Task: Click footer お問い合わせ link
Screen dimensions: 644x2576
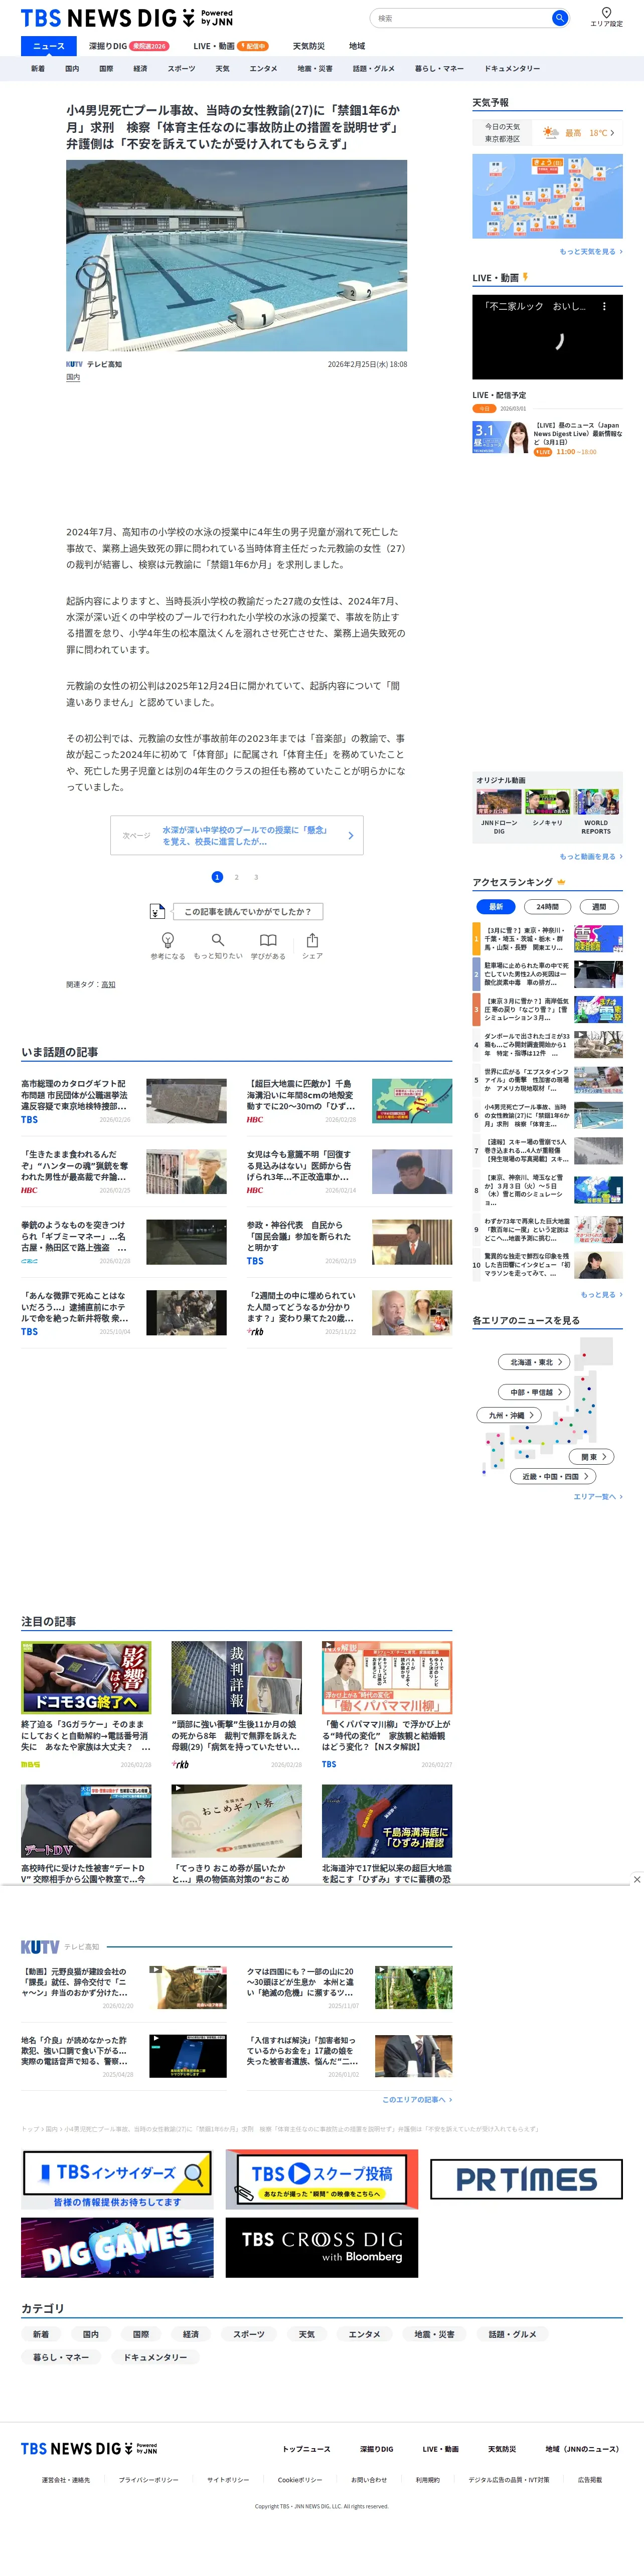Action: tap(369, 2480)
